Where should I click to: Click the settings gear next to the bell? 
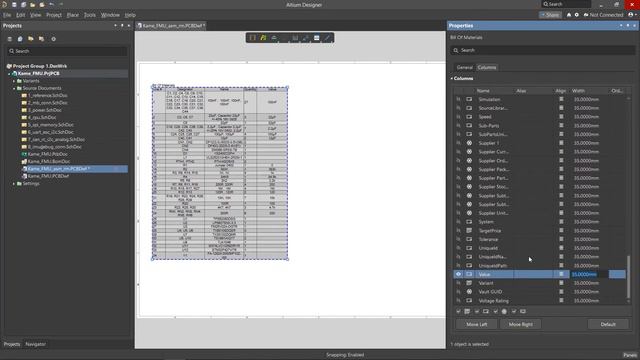[577, 15]
